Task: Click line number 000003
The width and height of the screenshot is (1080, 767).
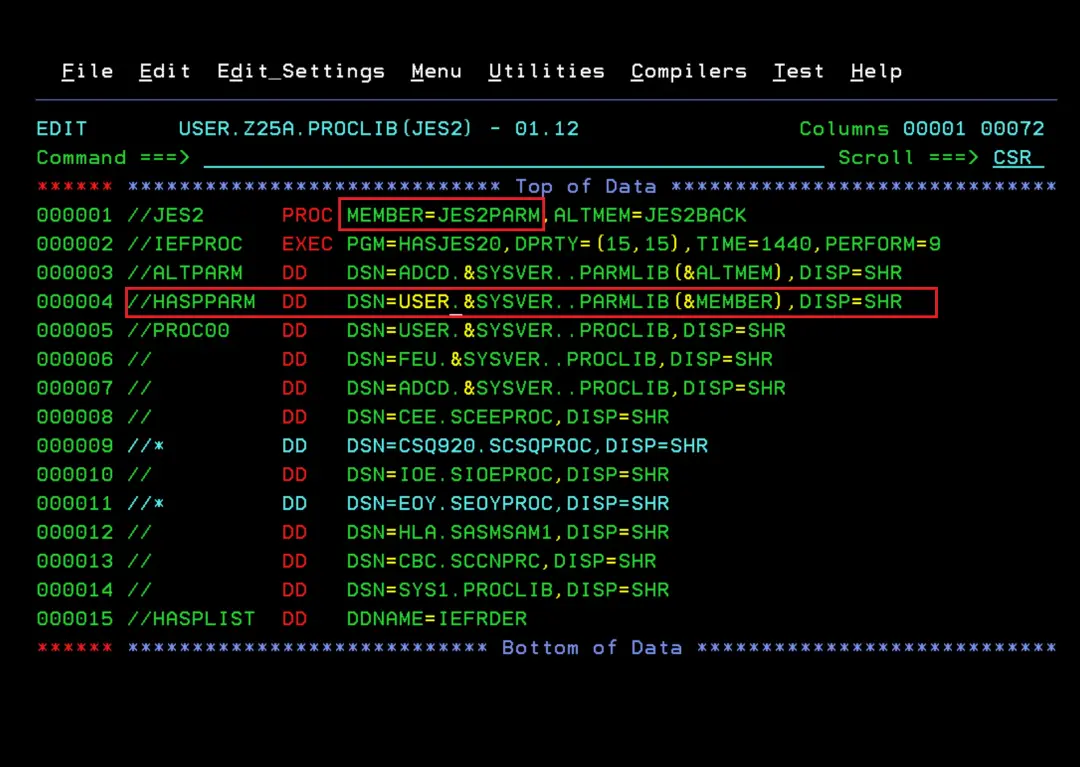Action: click(x=74, y=273)
